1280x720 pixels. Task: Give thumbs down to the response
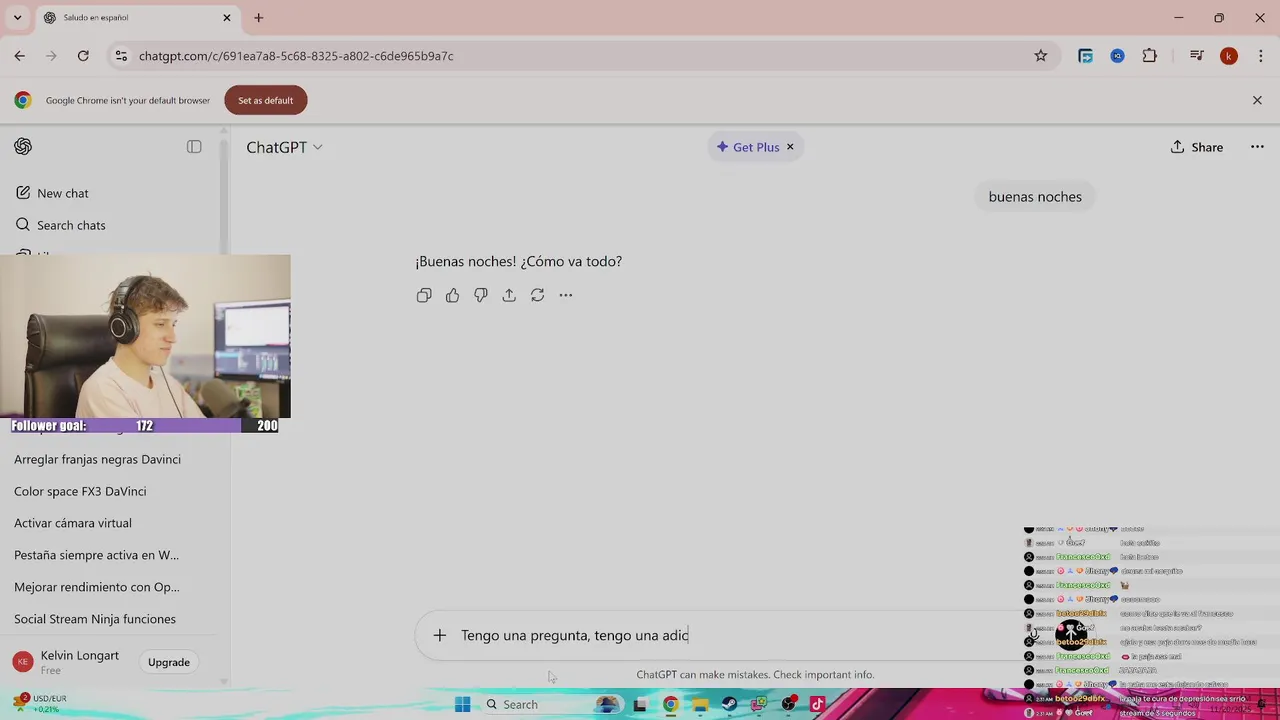(x=481, y=295)
